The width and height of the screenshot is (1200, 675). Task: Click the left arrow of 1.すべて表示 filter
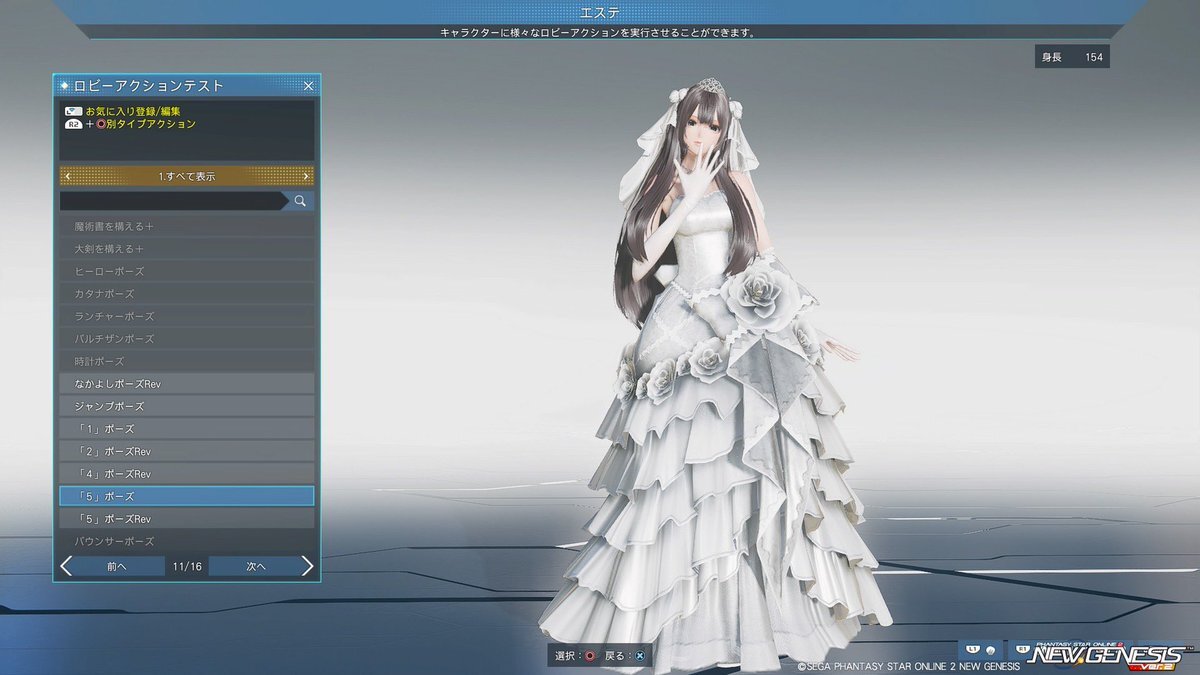(x=67, y=176)
